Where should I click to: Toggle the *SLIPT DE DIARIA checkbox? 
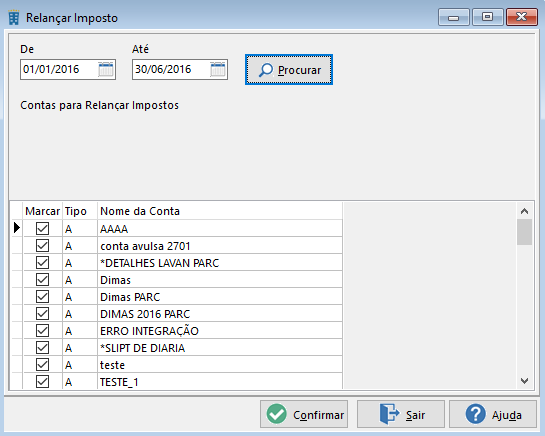(42, 348)
